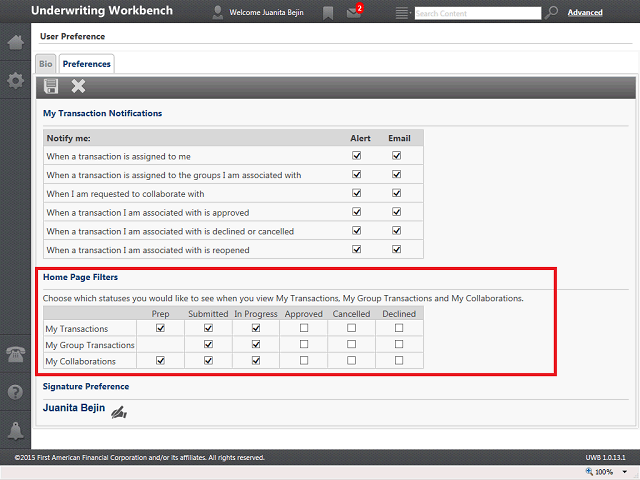Toggle Alert for declined or cancelled

tap(357, 231)
